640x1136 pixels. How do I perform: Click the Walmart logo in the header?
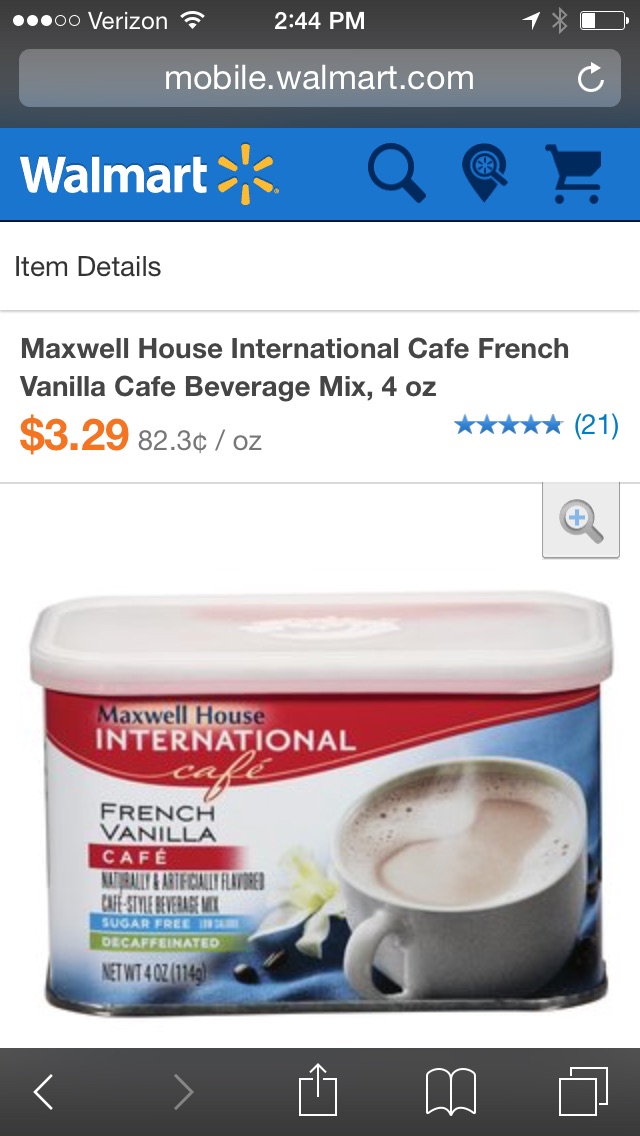click(149, 175)
